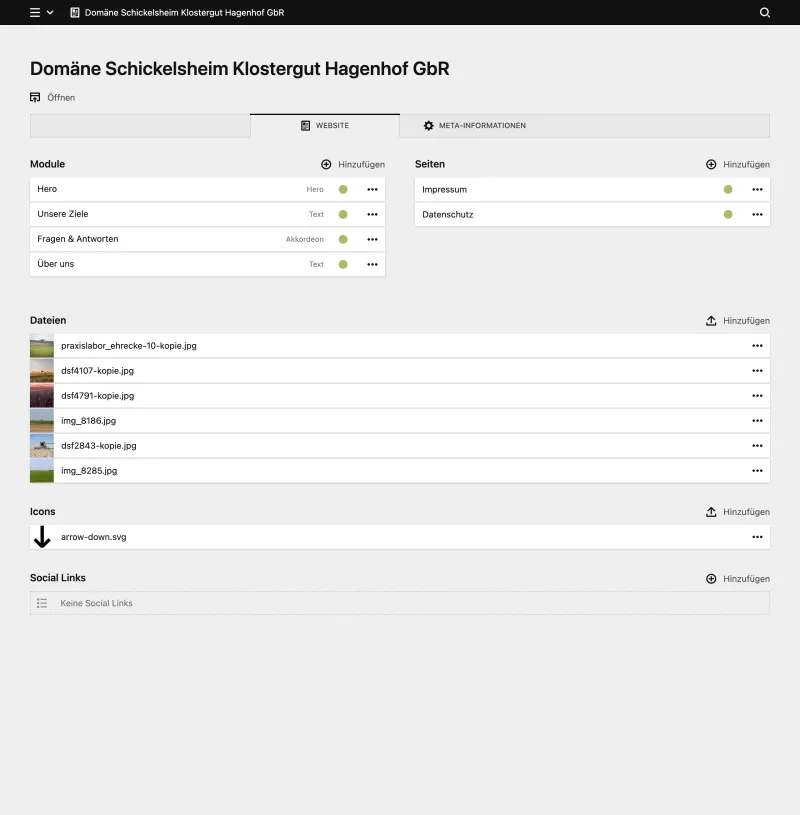Toggle the green status dot for Hero module
The image size is (800, 815).
342,189
